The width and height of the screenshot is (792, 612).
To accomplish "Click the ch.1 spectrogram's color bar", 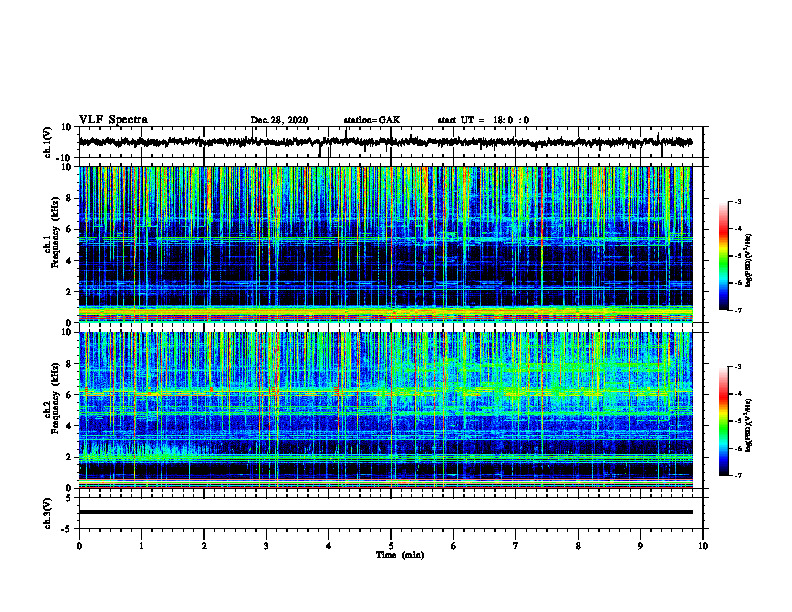I will pyautogui.click(x=723, y=256).
